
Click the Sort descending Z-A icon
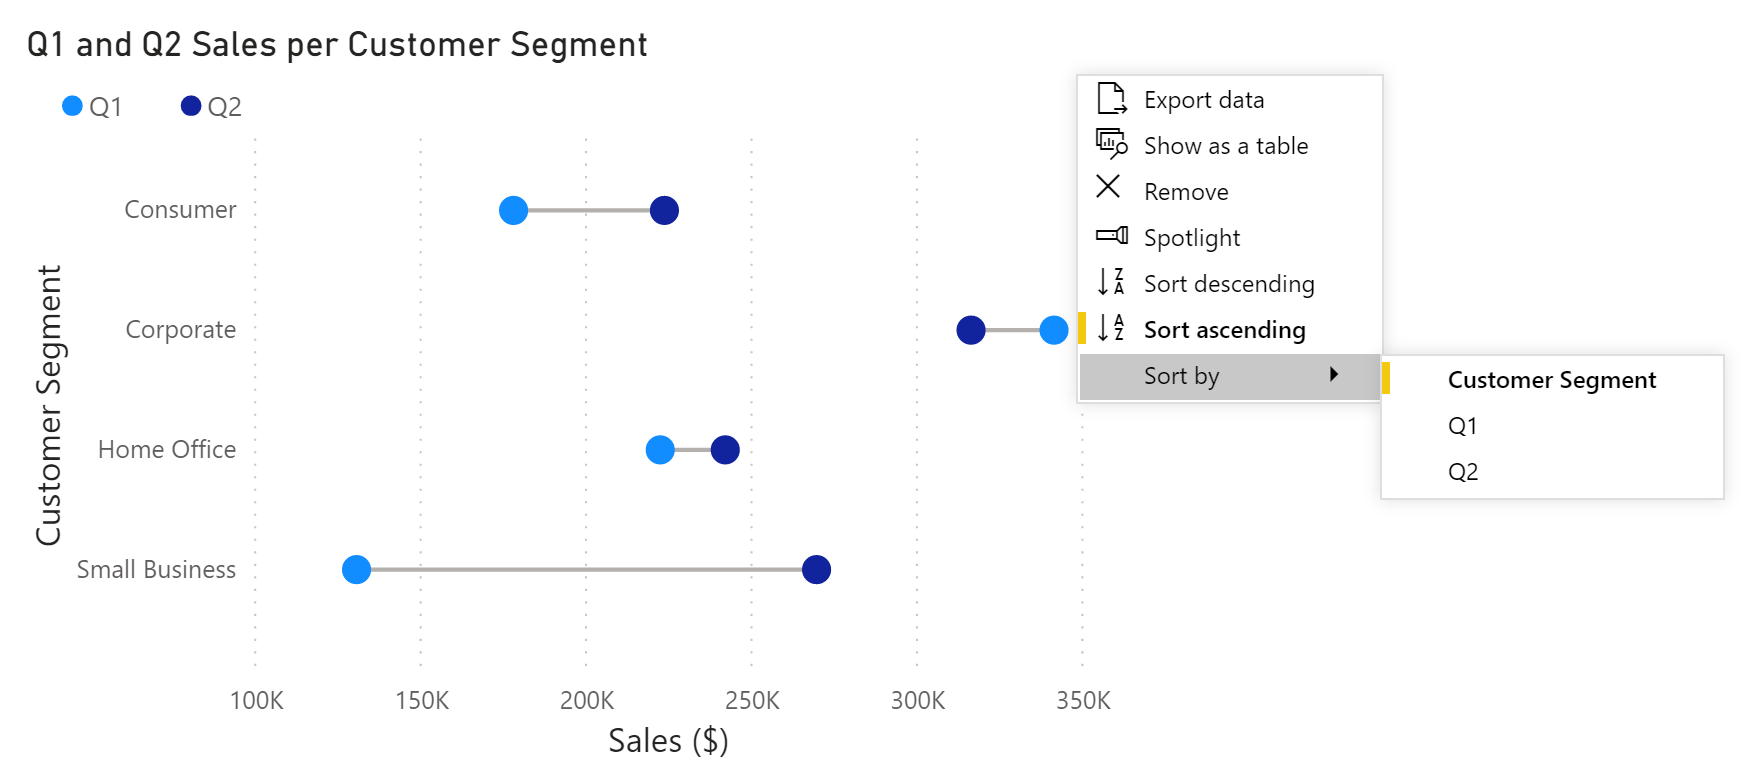(1110, 283)
